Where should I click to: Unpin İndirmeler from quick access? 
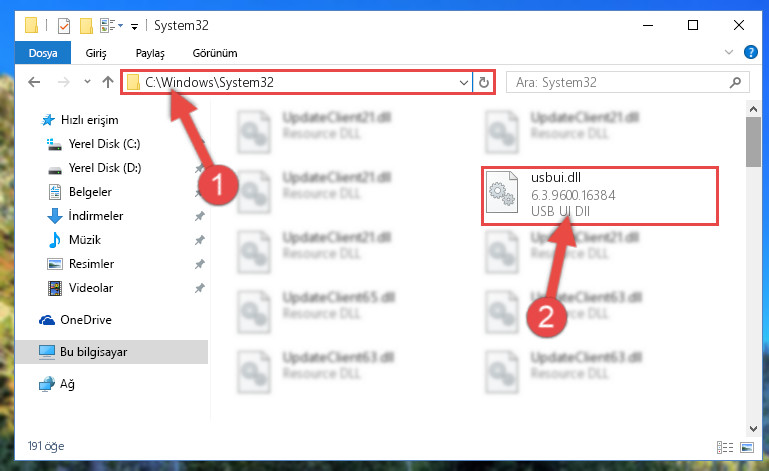(200, 216)
